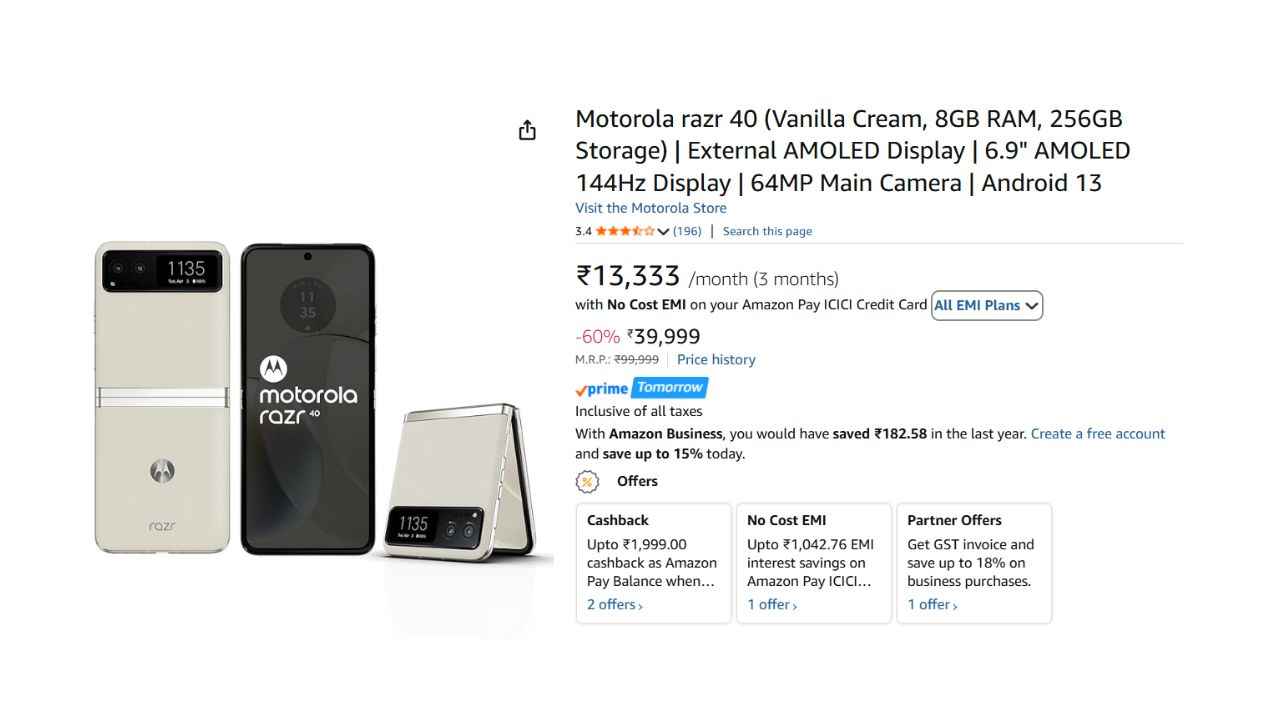Click the product title text
The image size is (1280, 720).
852,151
